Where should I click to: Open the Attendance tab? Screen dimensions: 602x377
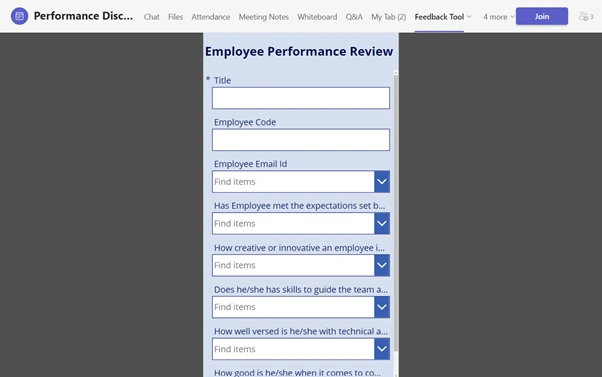(x=211, y=17)
